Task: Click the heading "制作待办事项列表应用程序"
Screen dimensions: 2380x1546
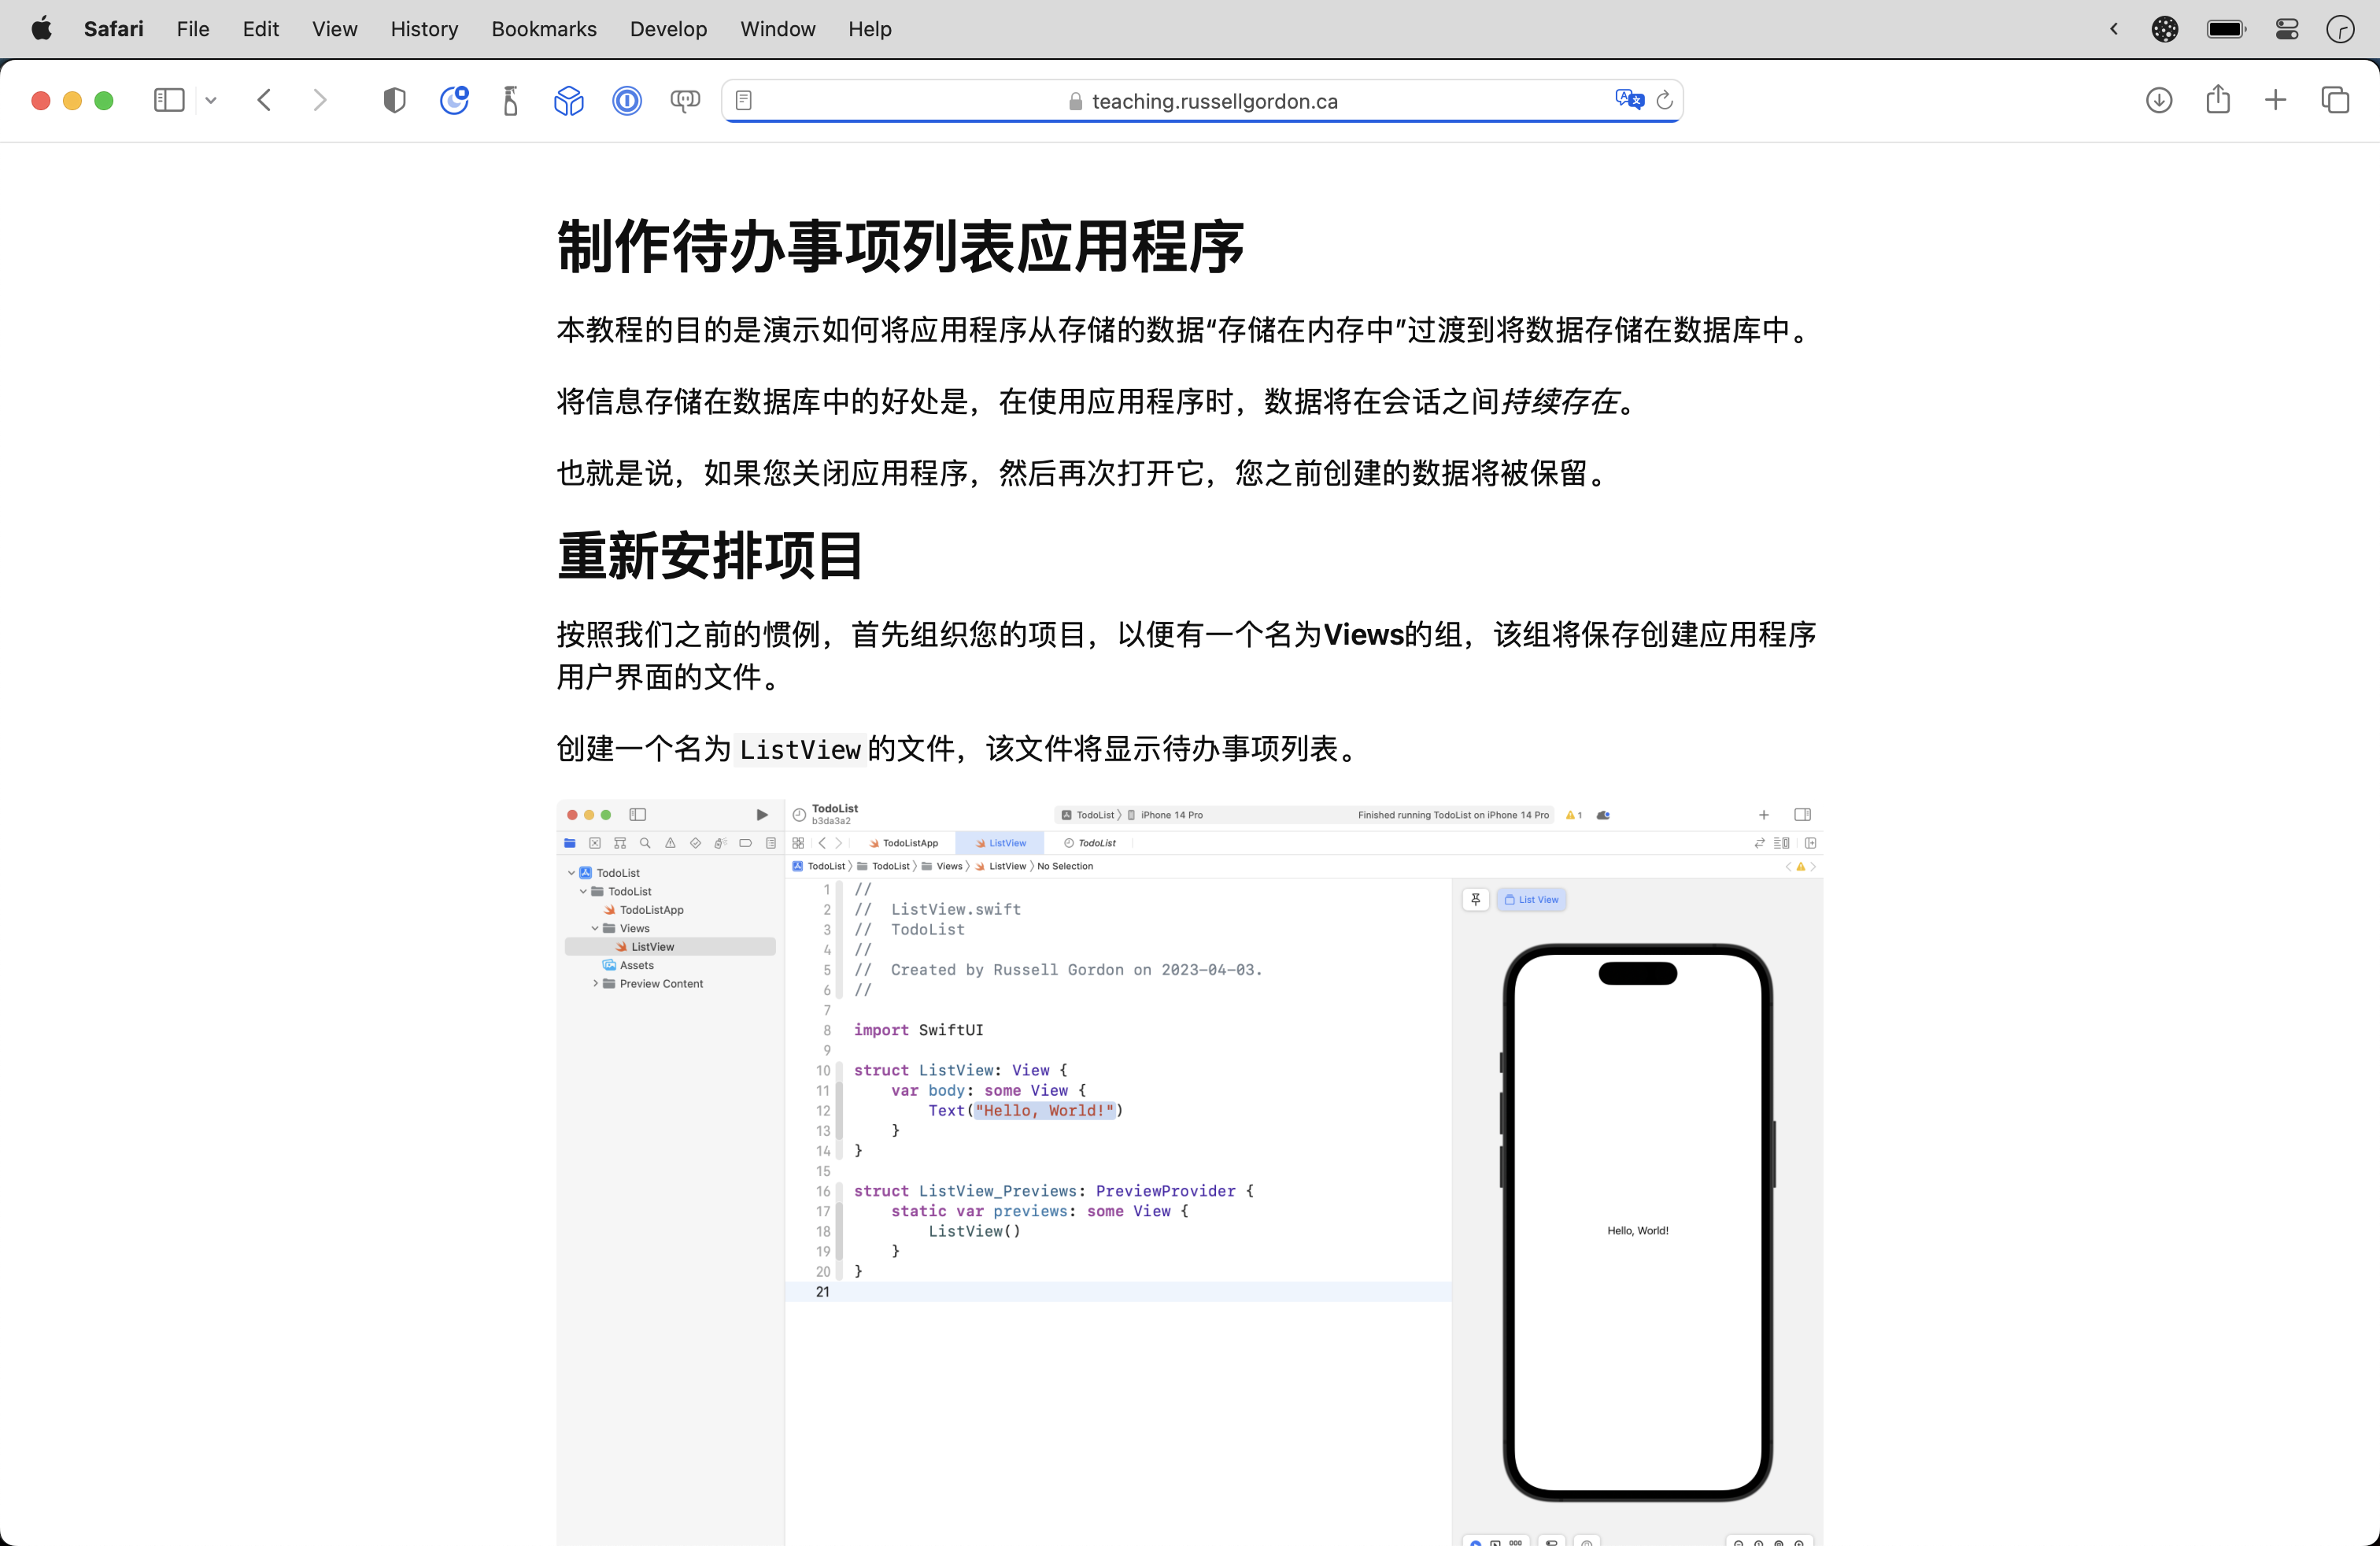Action: pyautogui.click(x=900, y=246)
